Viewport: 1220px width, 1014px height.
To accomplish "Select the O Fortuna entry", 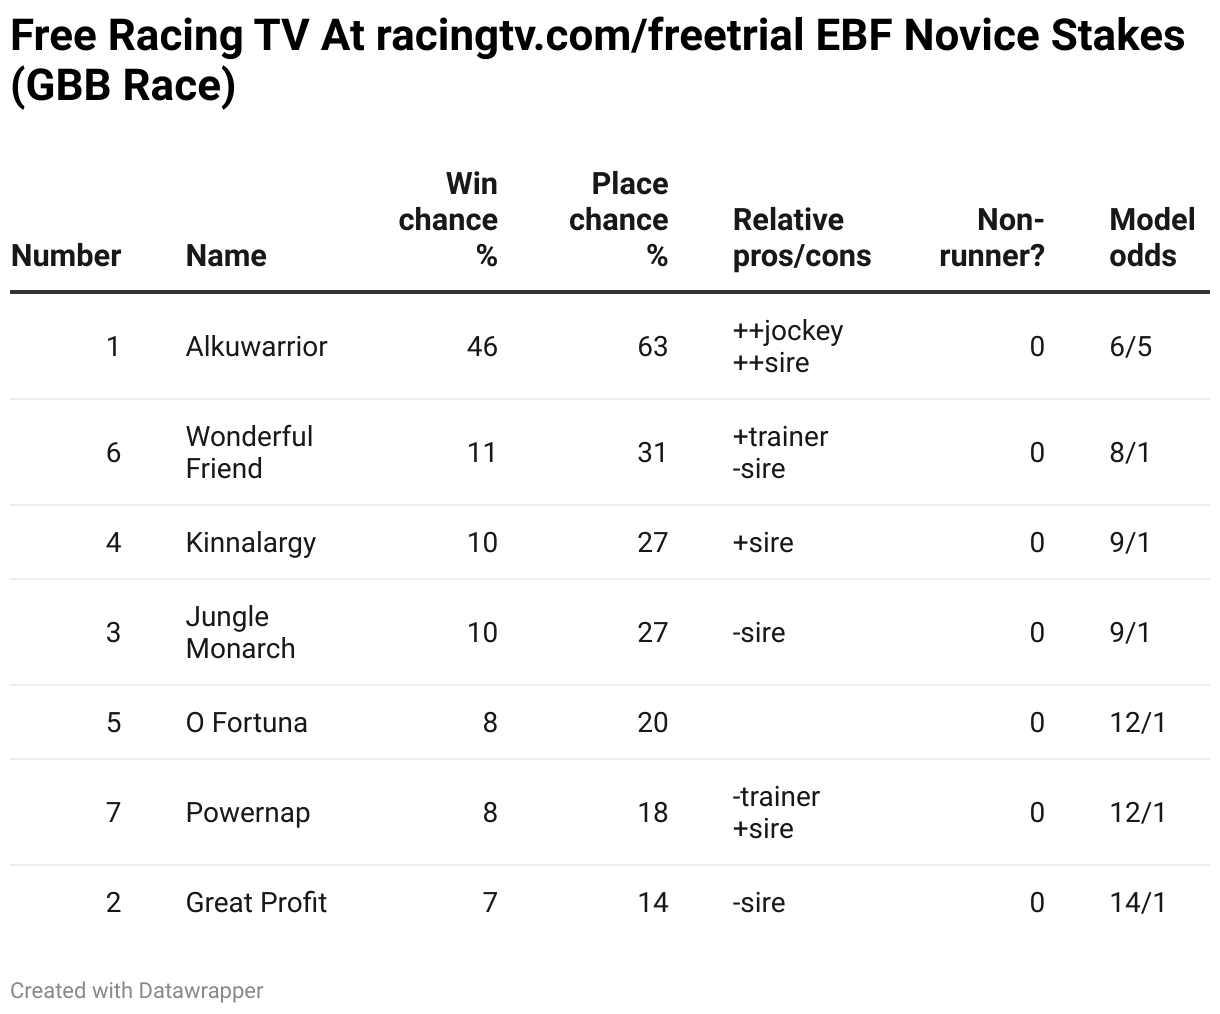I will click(x=246, y=722).
